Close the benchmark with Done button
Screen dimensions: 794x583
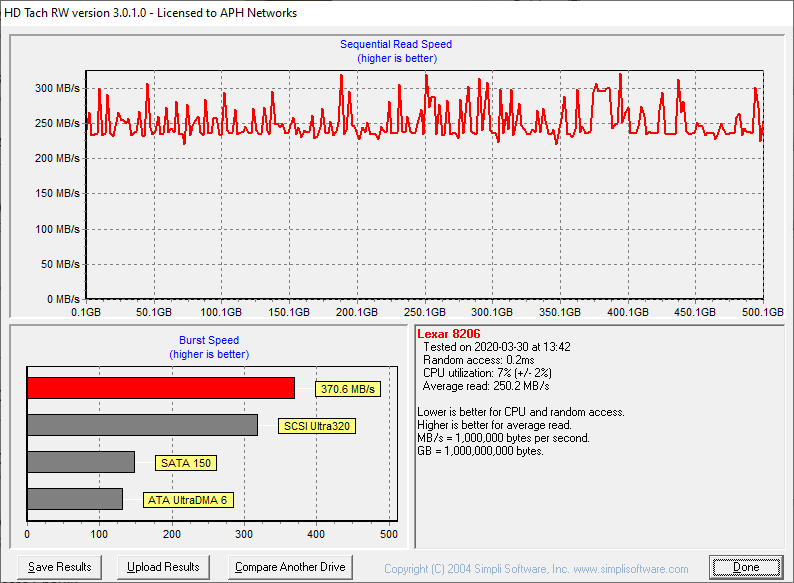(746, 567)
